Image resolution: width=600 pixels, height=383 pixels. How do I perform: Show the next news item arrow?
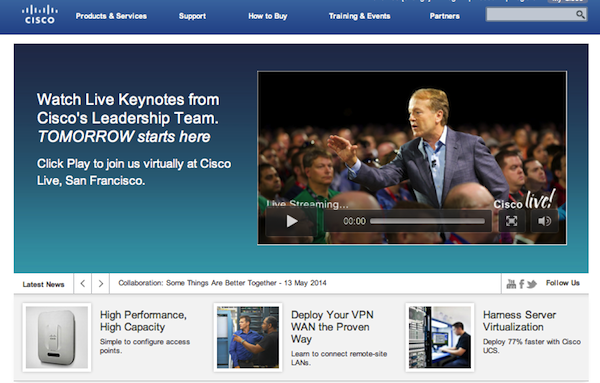tap(101, 284)
